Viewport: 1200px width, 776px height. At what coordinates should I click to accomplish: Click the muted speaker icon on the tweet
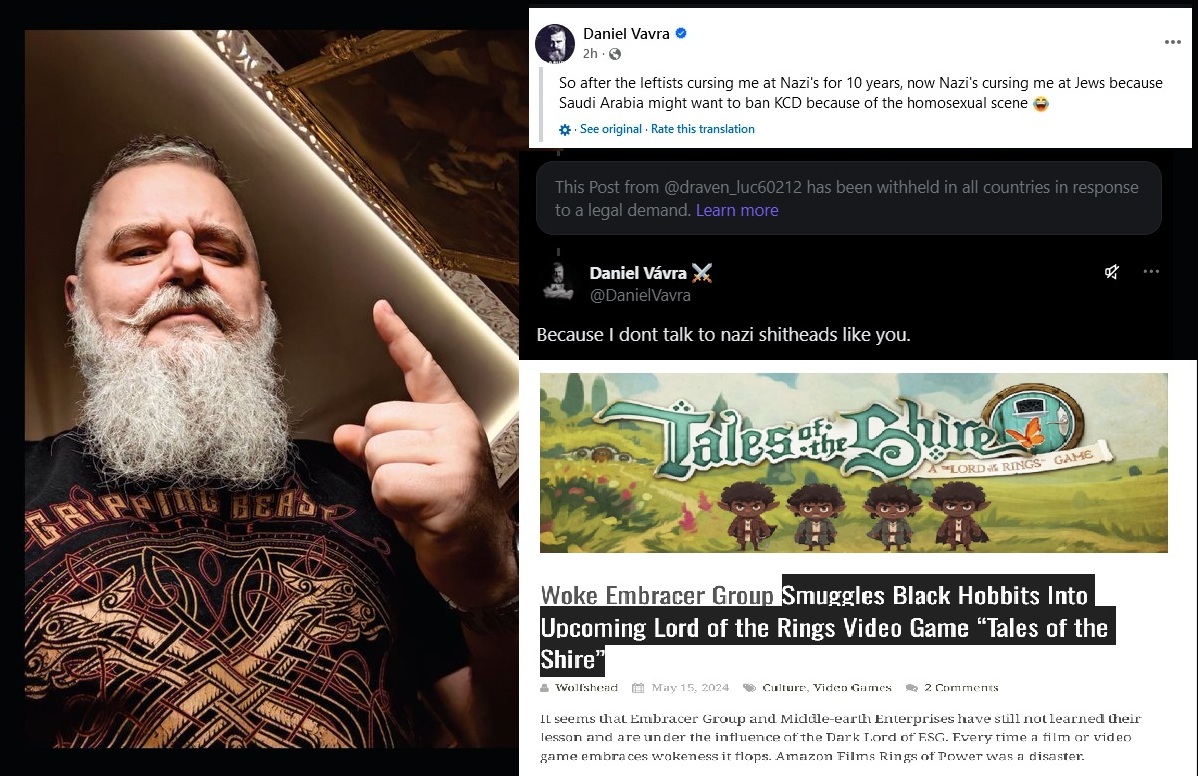pyautogui.click(x=1111, y=272)
